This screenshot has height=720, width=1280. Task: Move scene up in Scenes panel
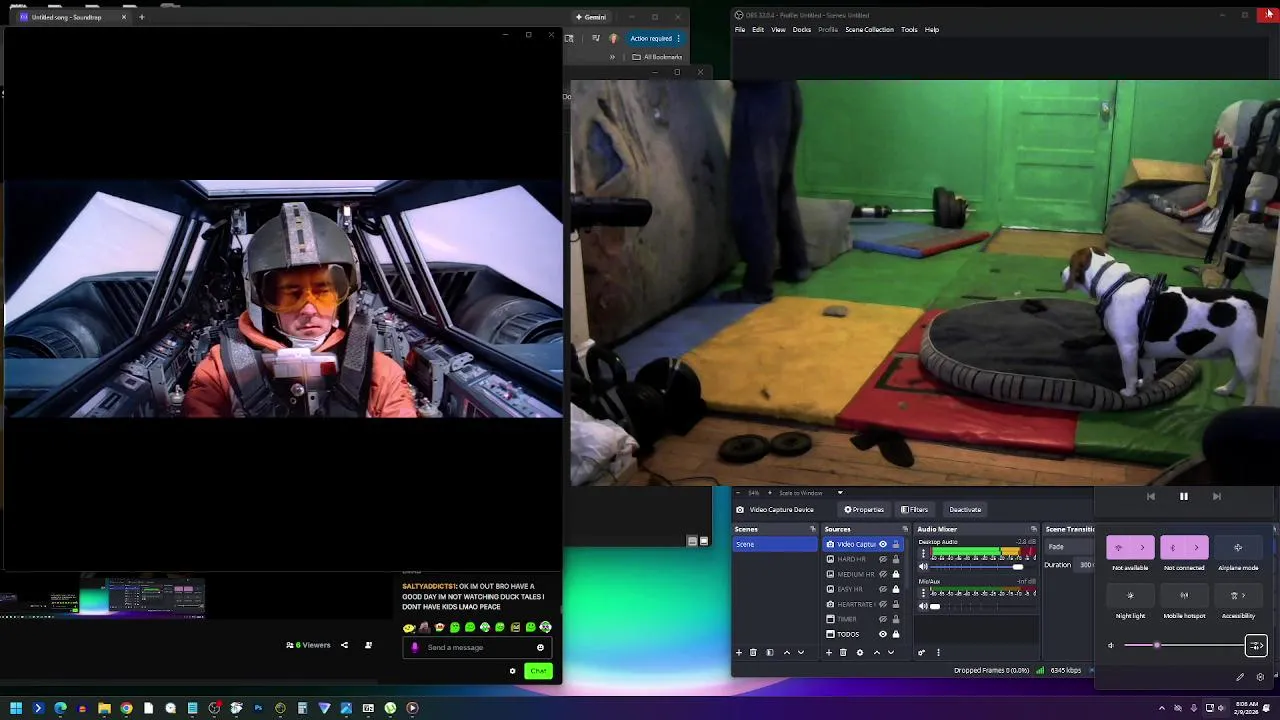[787, 652]
